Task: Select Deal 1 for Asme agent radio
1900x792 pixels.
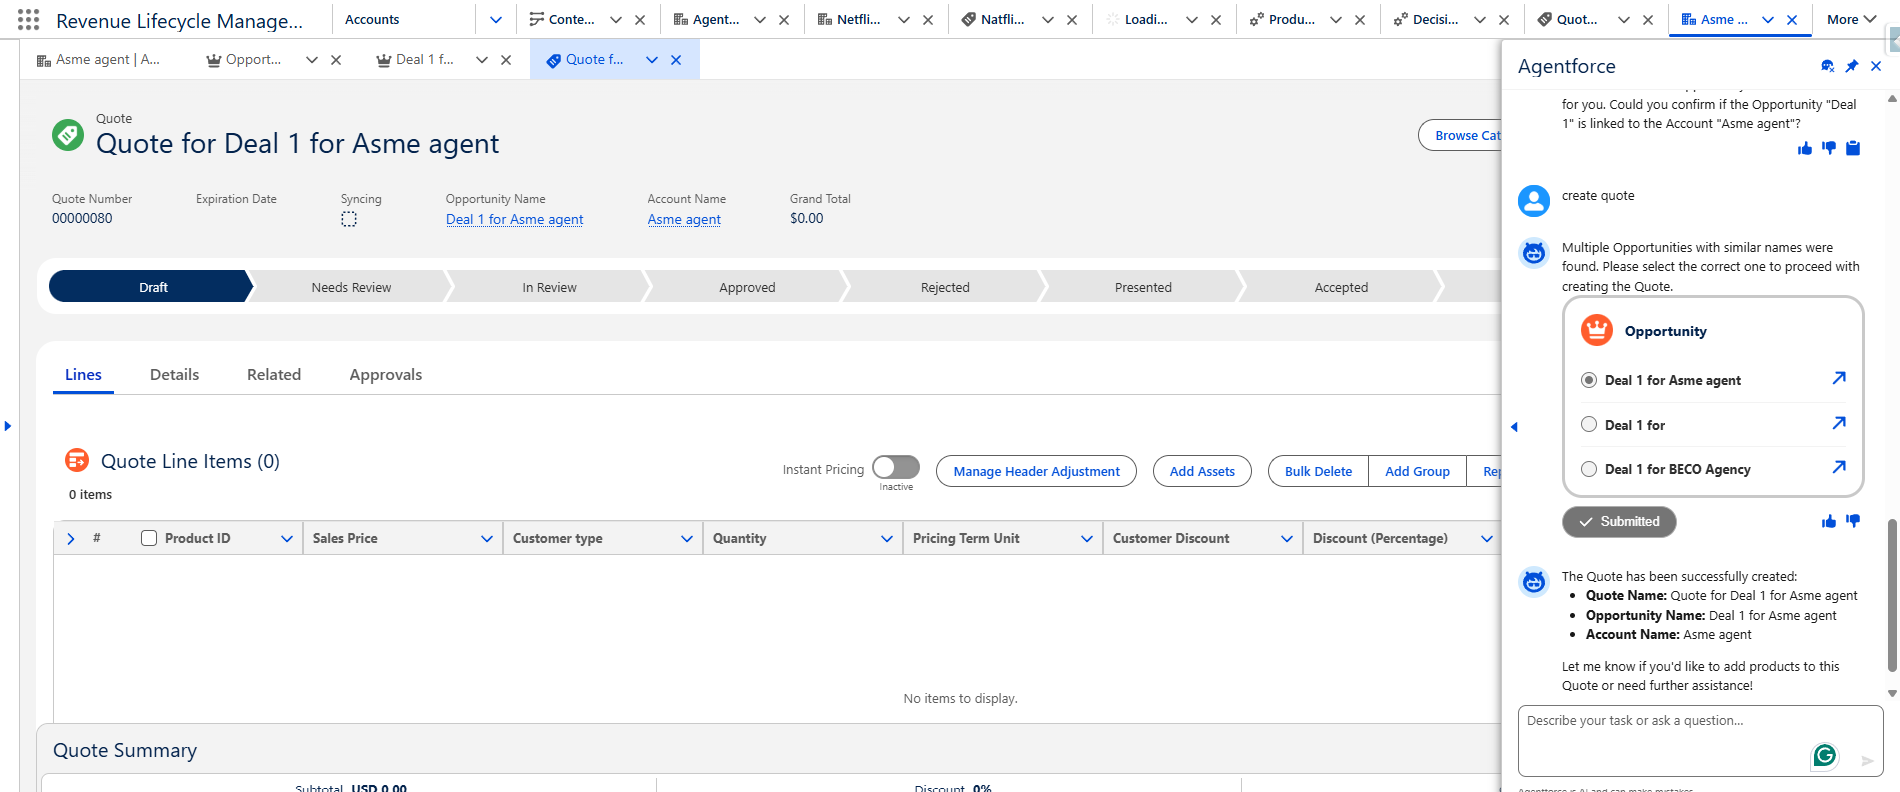Action: tap(1589, 380)
